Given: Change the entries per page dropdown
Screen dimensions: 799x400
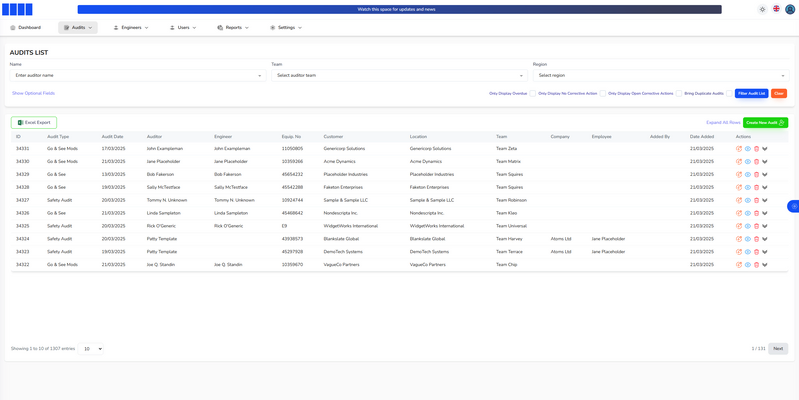Looking at the screenshot, I should [x=91, y=349].
